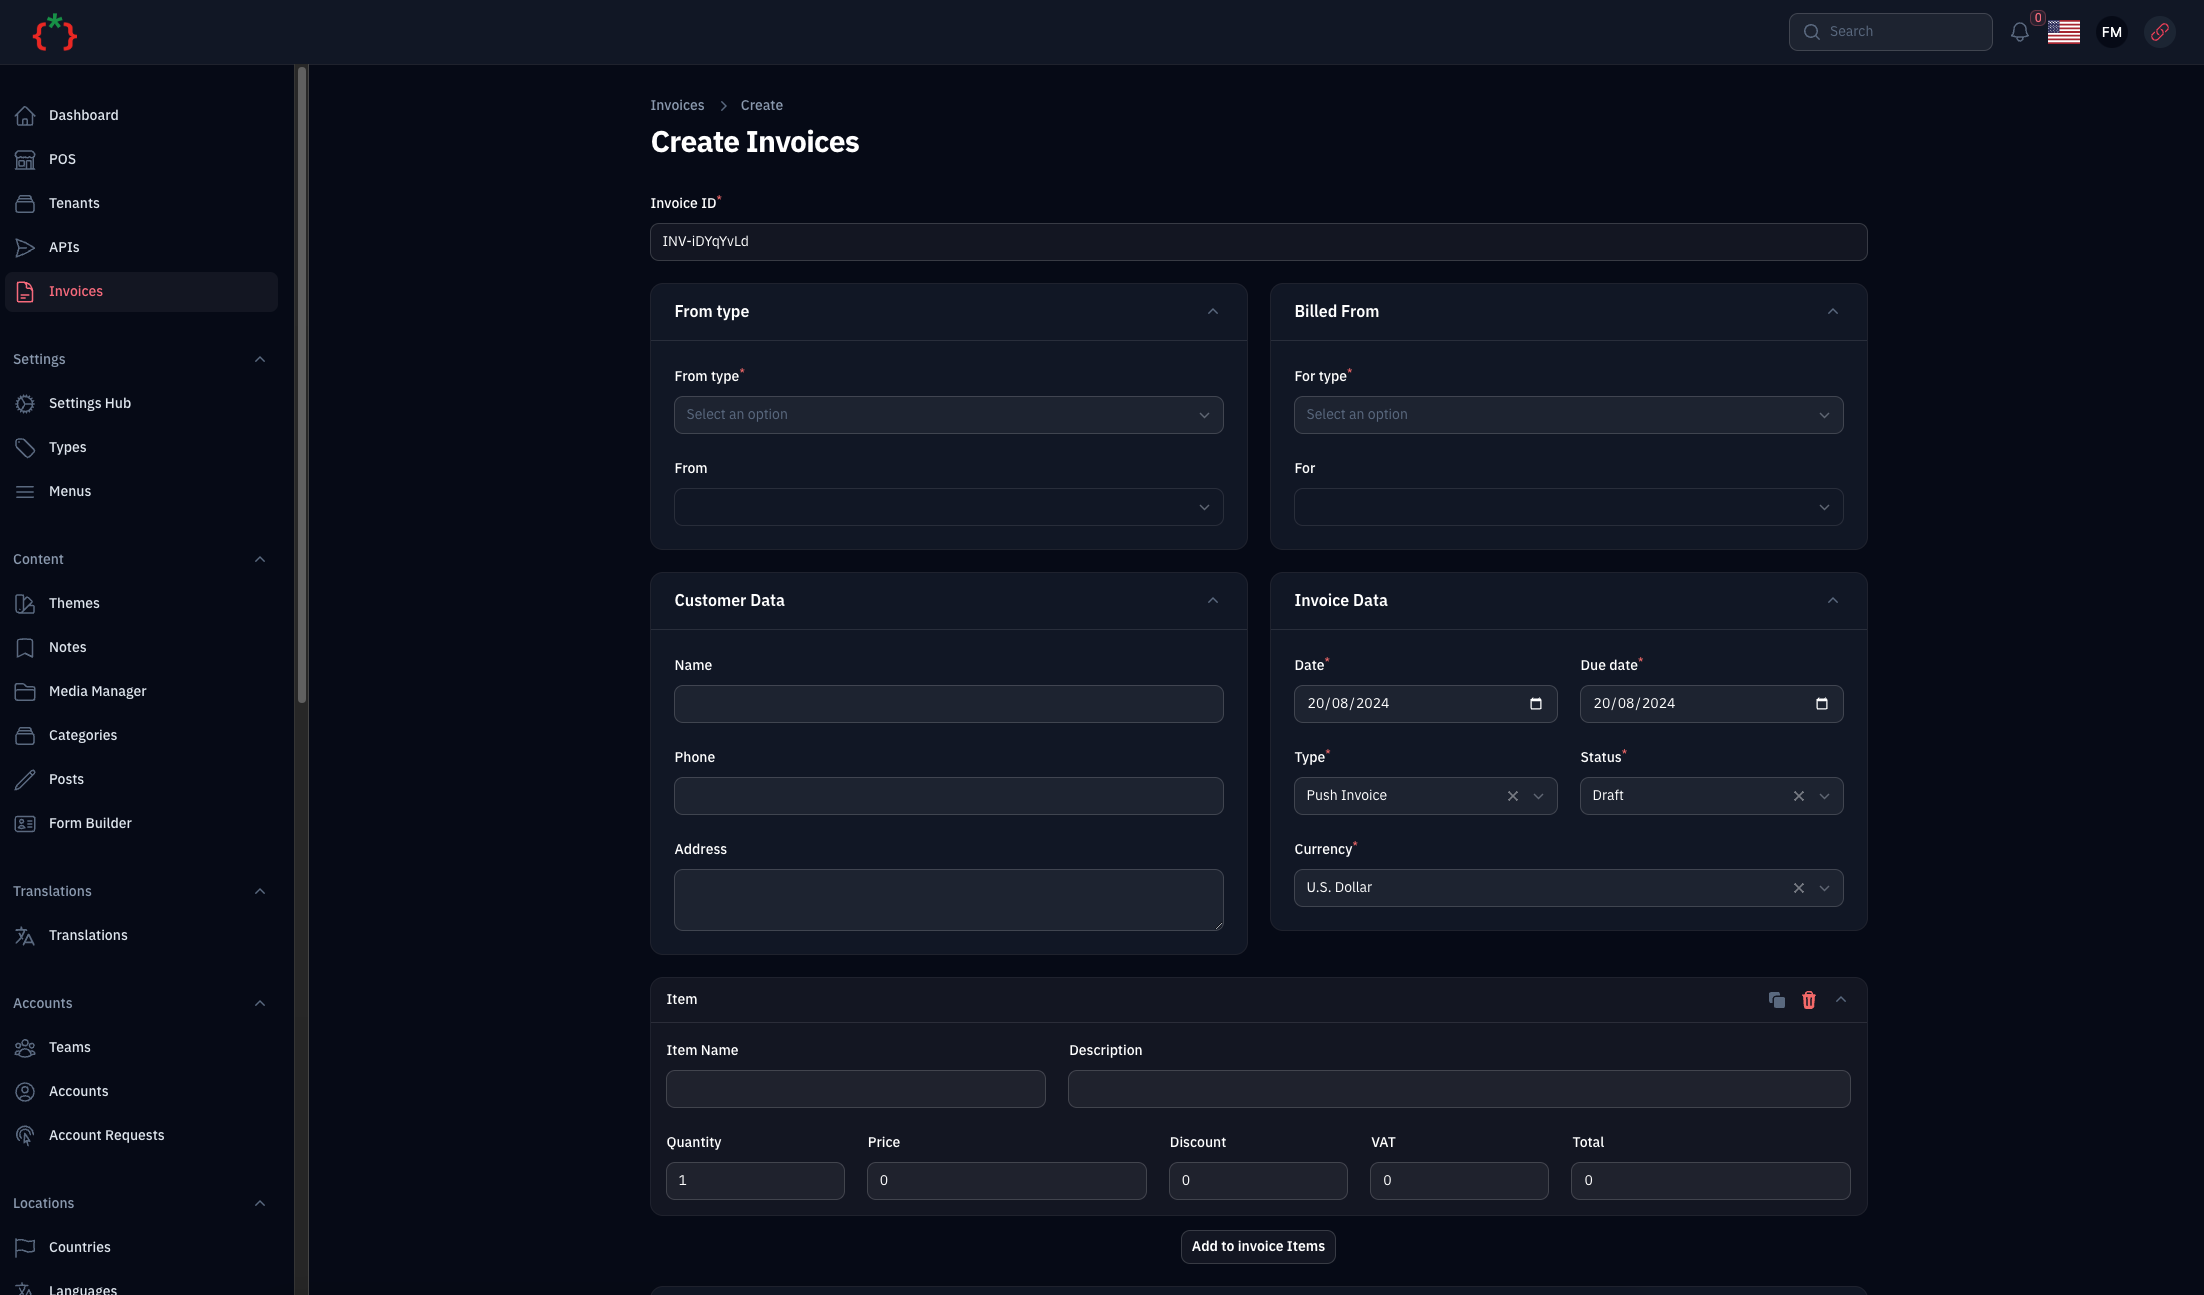Open the From type dropdown

(x=947, y=415)
